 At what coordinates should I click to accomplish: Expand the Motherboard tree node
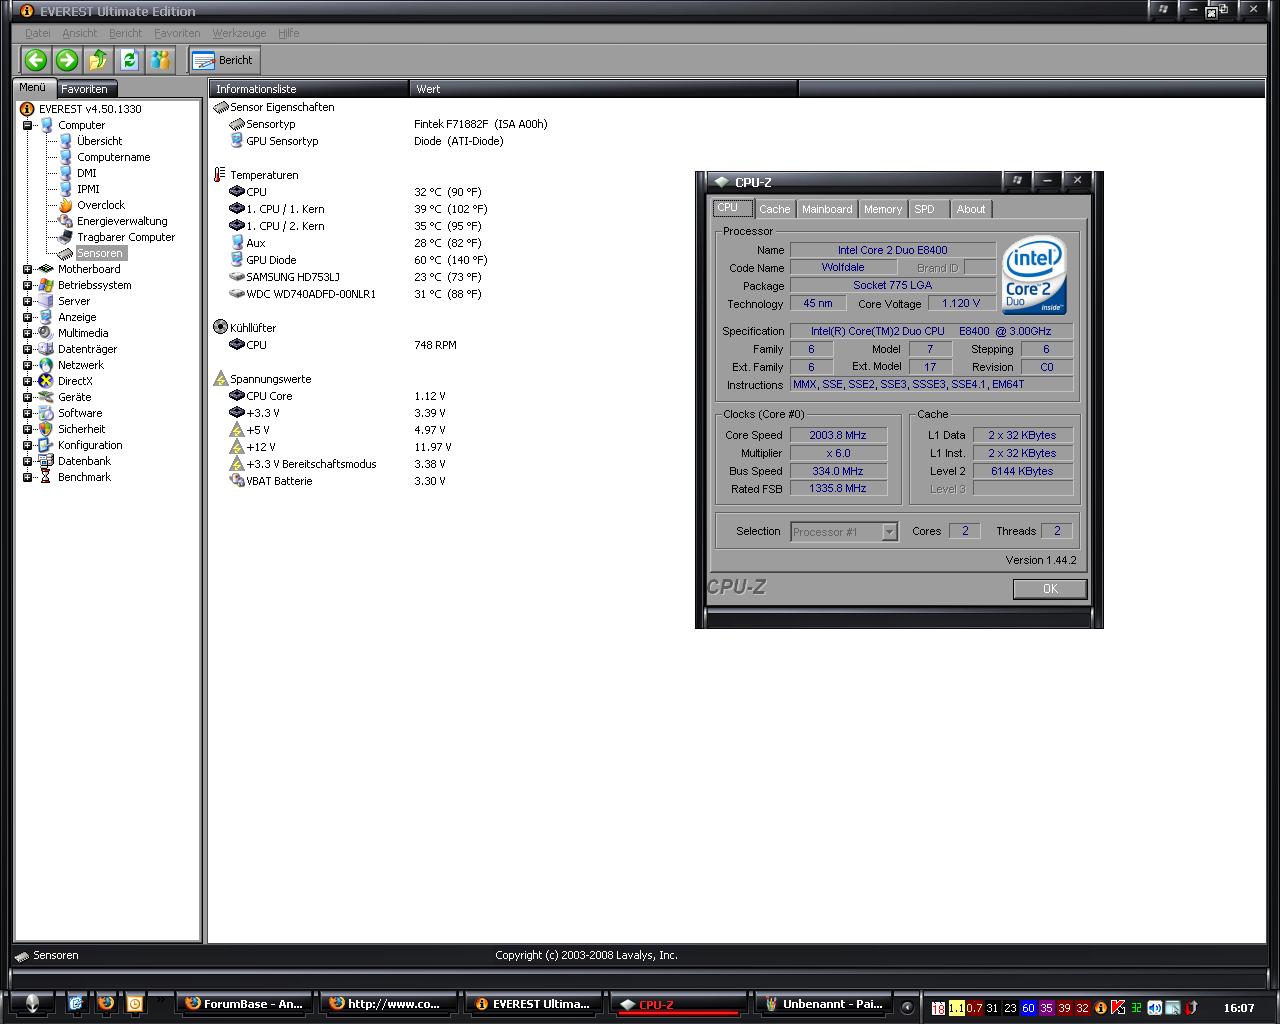coord(27,269)
